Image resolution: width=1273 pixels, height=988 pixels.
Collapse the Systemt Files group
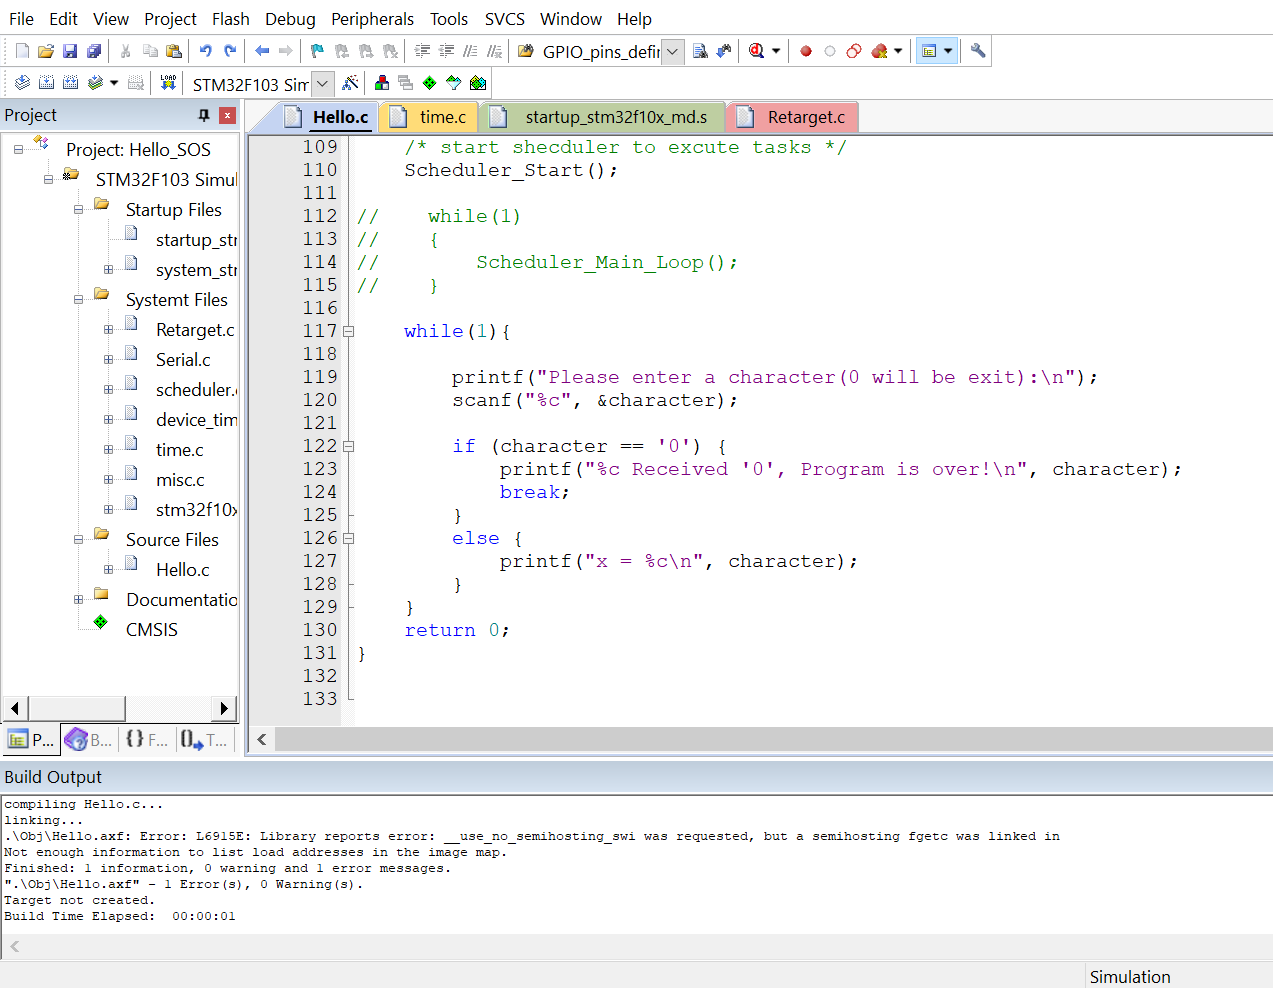click(x=78, y=300)
